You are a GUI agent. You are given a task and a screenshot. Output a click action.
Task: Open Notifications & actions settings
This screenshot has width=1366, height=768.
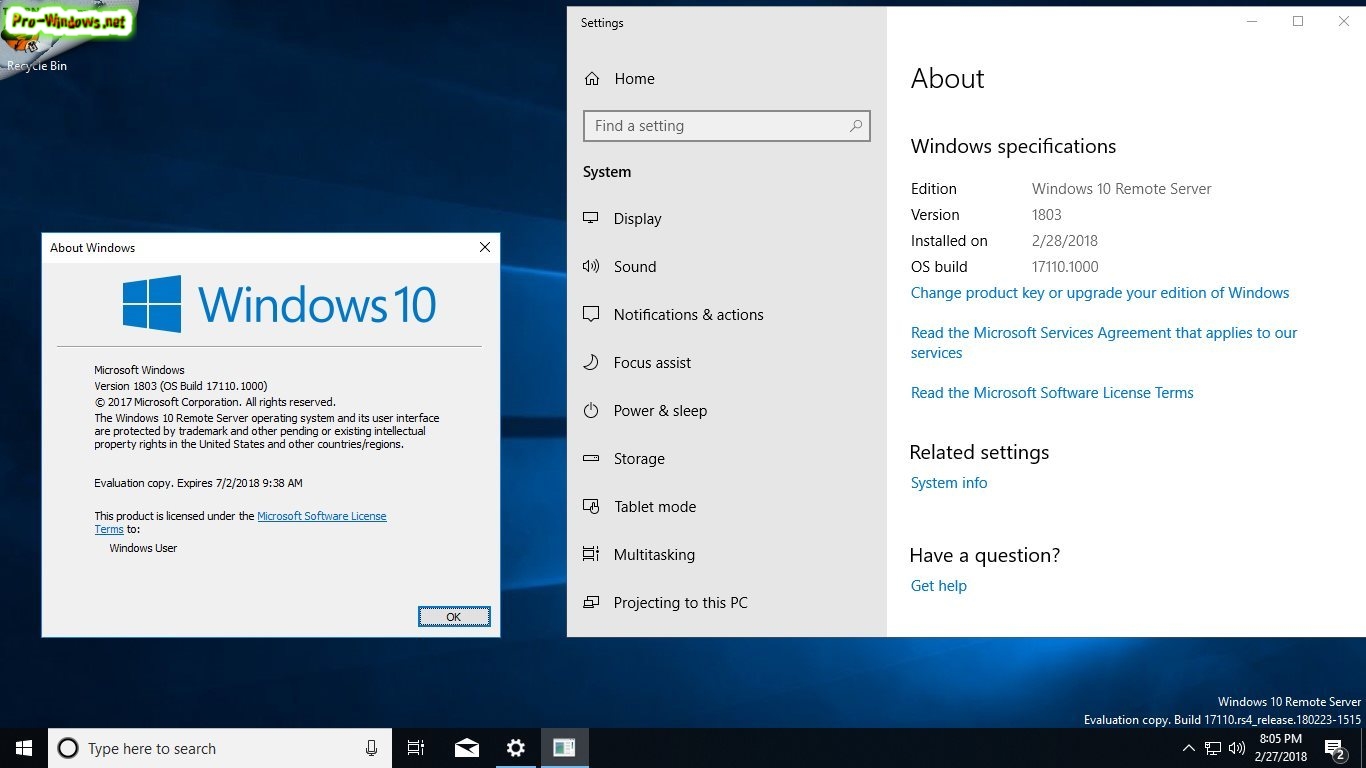688,315
